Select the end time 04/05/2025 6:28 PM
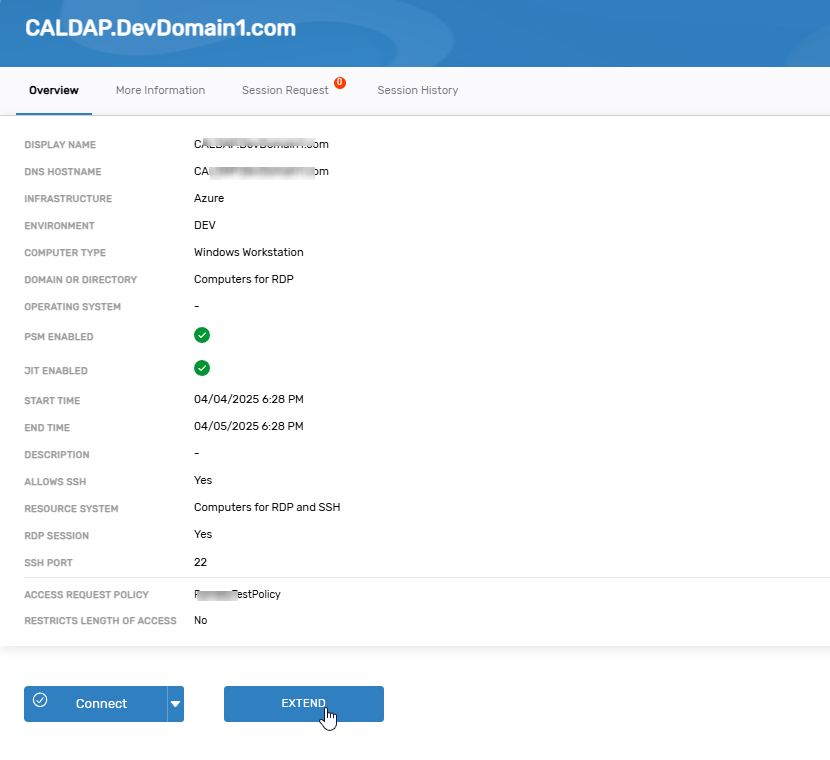Screen dimensions: 830x760 [248, 426]
